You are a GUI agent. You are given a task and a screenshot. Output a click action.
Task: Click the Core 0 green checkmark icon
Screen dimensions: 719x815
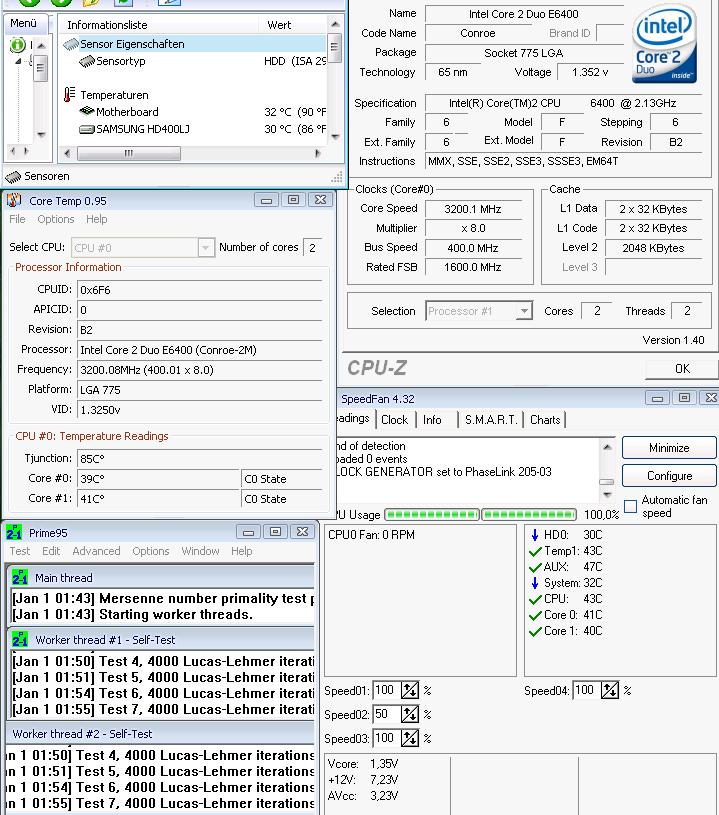click(x=535, y=615)
